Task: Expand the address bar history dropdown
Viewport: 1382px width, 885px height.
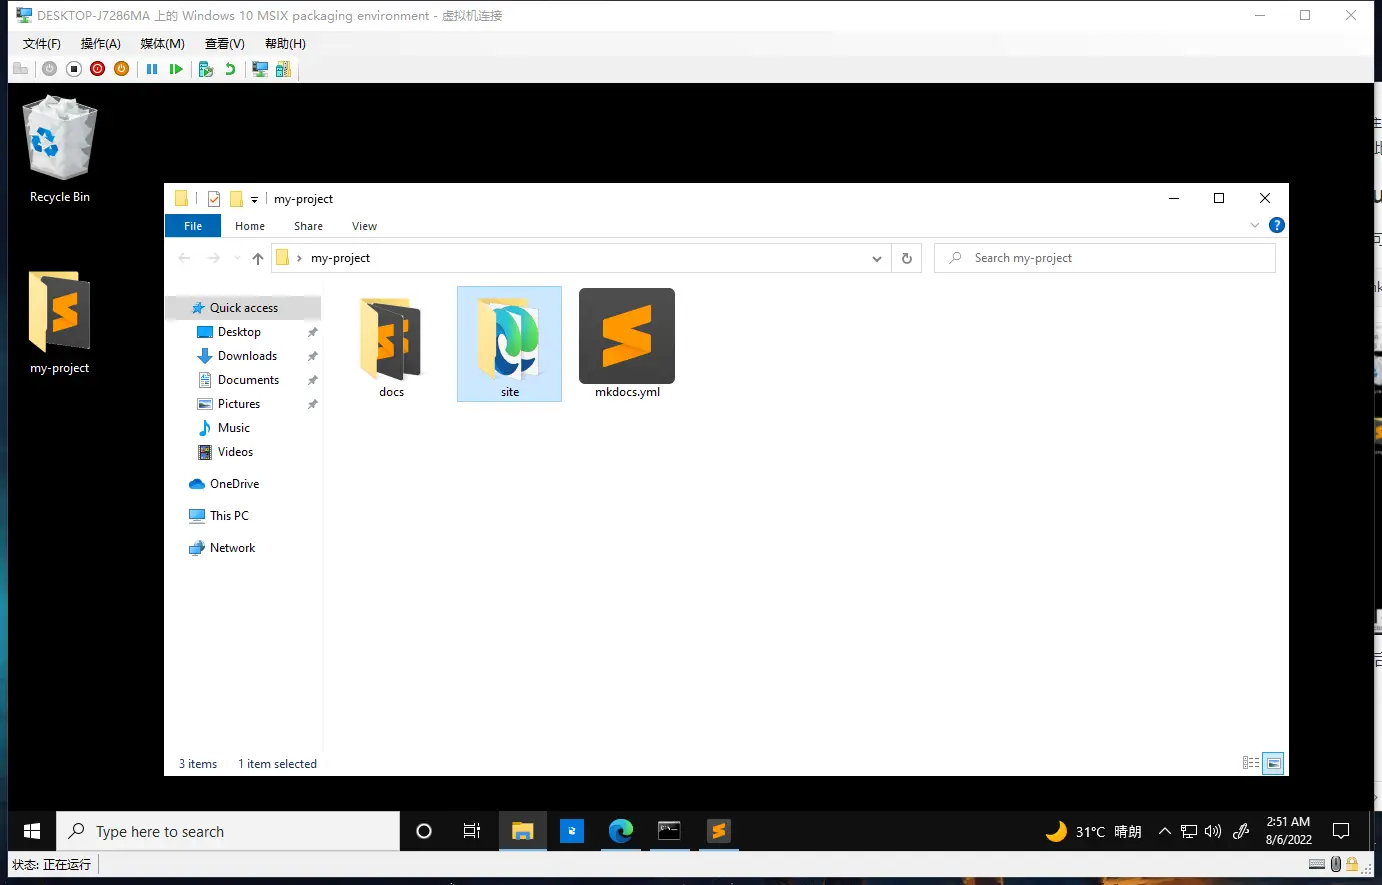Action: coord(877,258)
